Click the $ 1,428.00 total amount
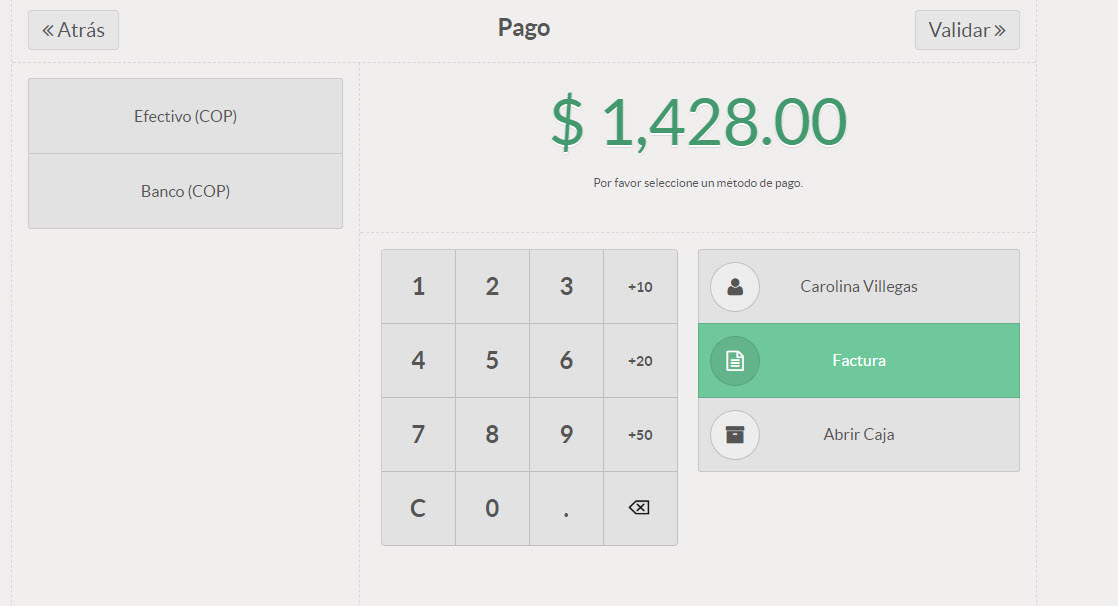This screenshot has width=1118, height=606. [x=698, y=124]
